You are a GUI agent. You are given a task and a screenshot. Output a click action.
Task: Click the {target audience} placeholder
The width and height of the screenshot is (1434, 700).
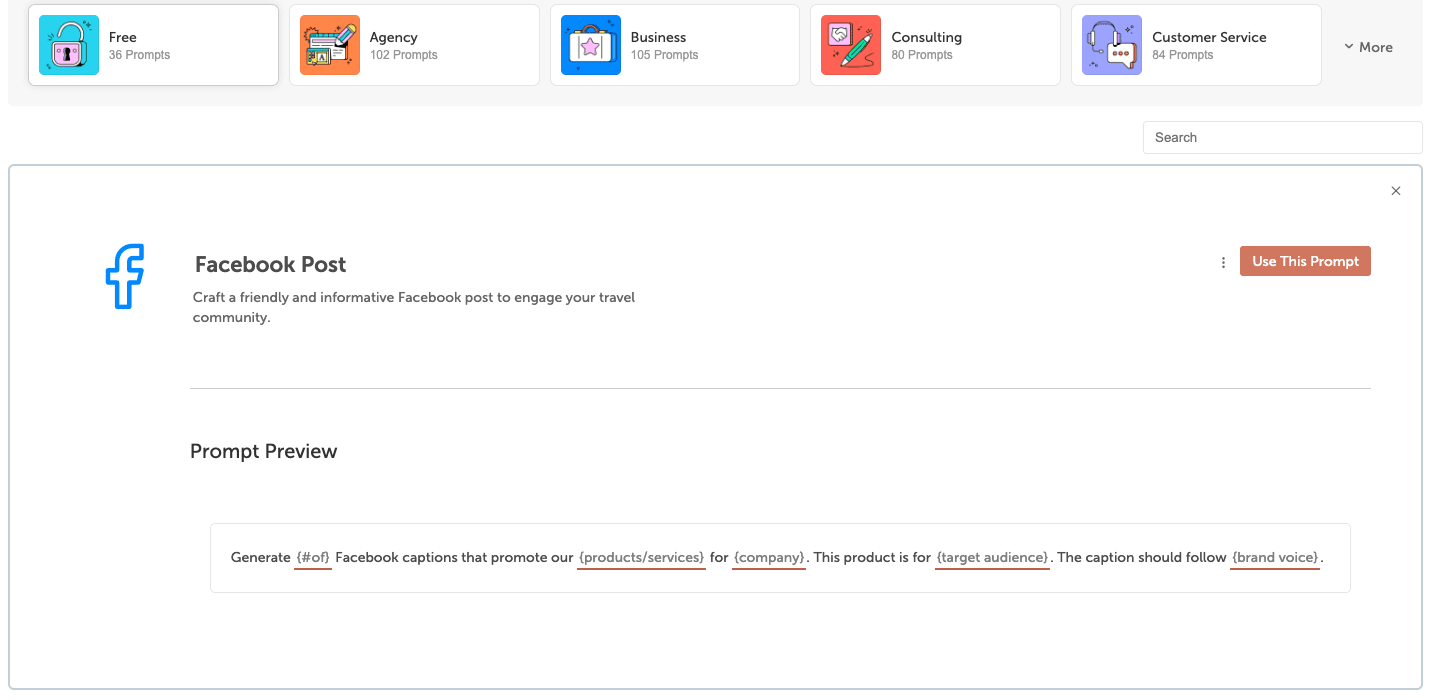992,557
